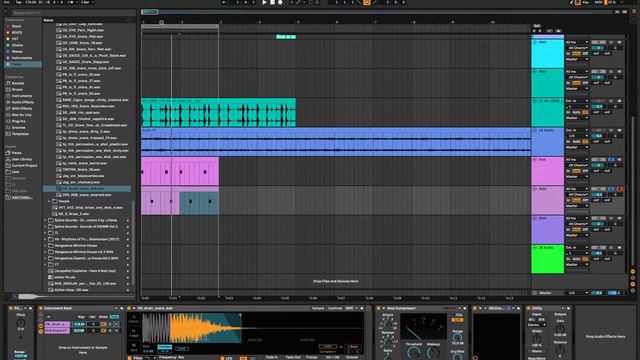
Task: Select the orange BEATS collection
Action: [x=17, y=32]
